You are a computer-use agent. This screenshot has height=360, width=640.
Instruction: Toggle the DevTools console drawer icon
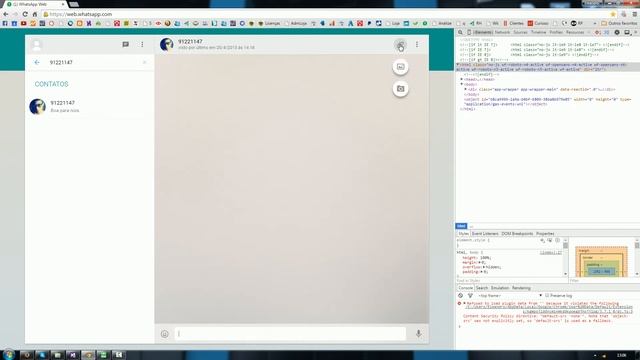[x=607, y=32]
